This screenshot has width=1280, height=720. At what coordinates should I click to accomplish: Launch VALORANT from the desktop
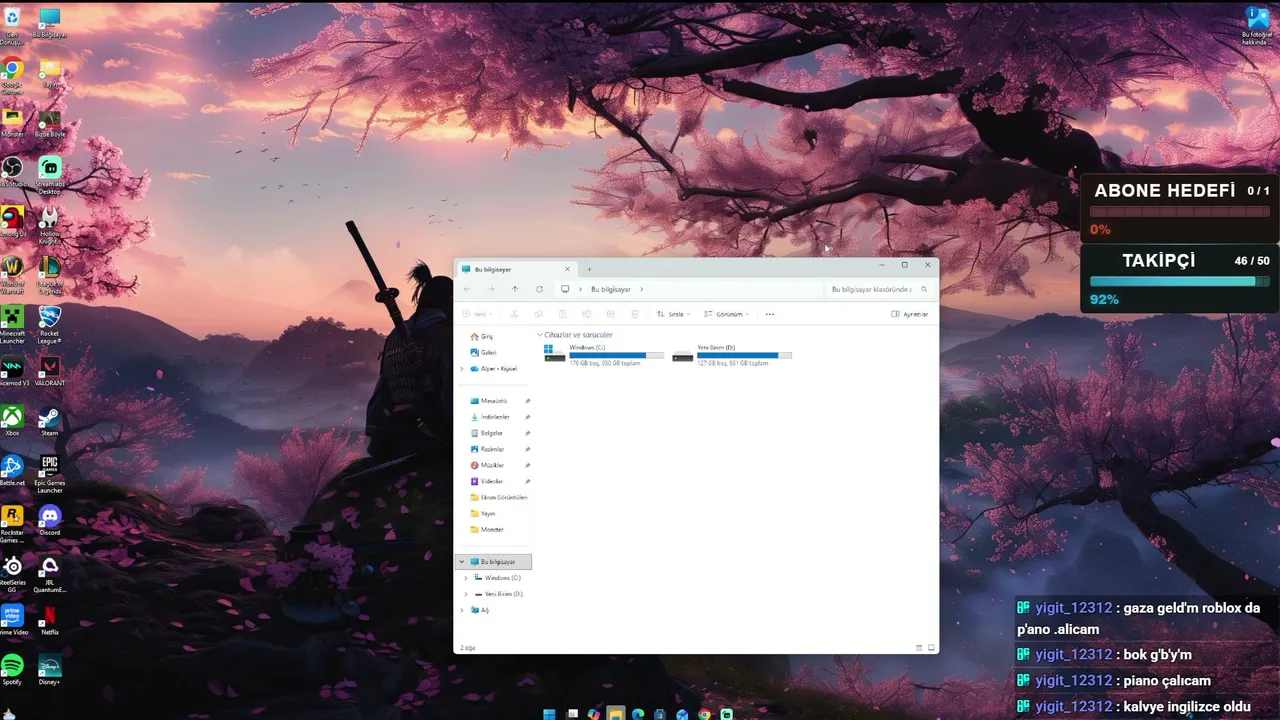[49, 371]
